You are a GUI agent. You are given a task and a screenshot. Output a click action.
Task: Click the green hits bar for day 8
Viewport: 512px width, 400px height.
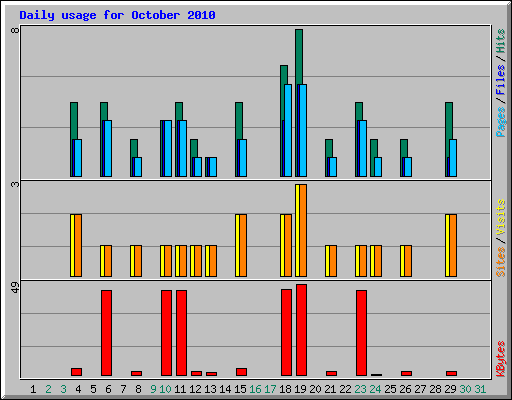(134, 148)
